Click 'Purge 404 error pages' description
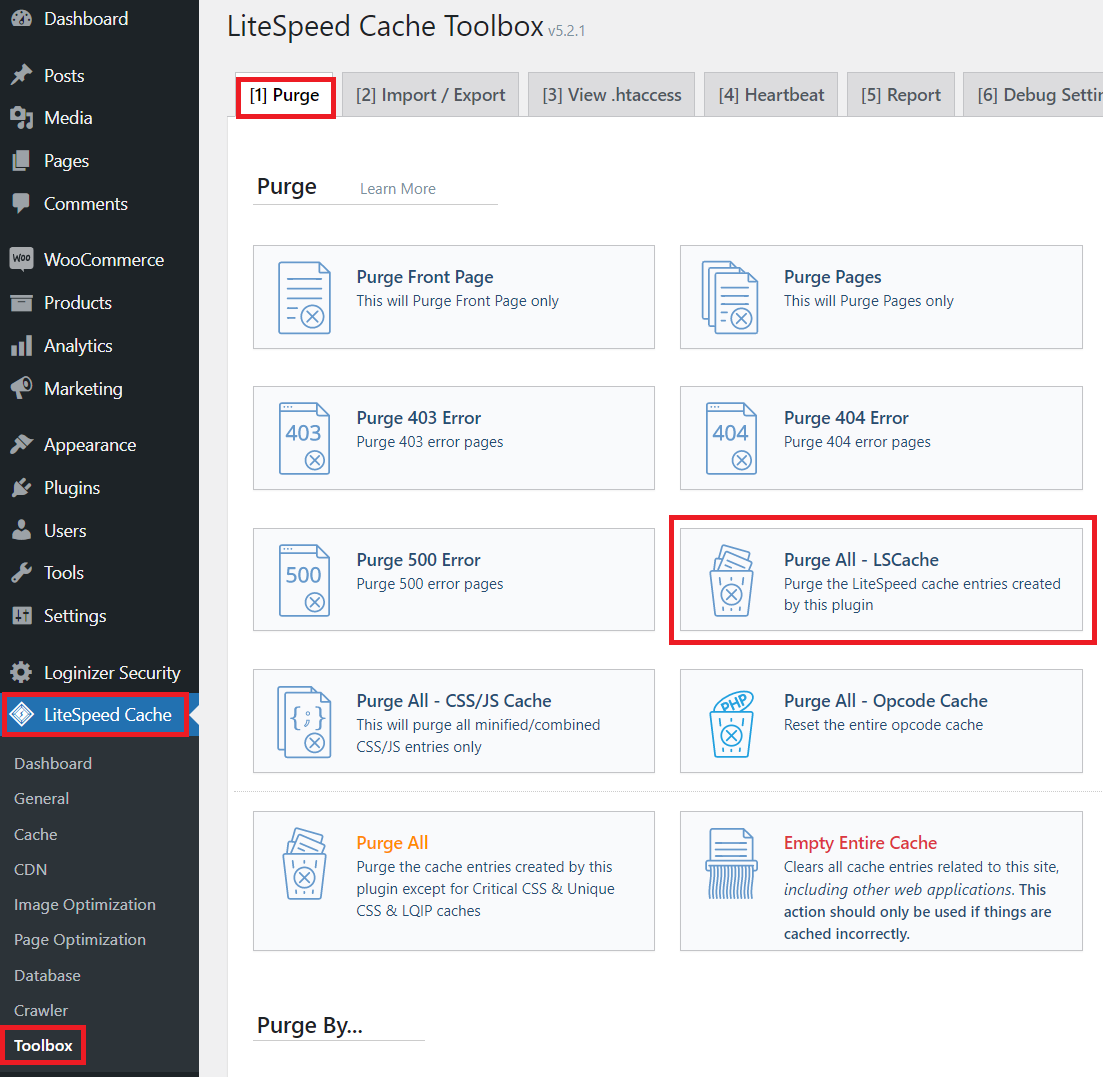 click(857, 442)
